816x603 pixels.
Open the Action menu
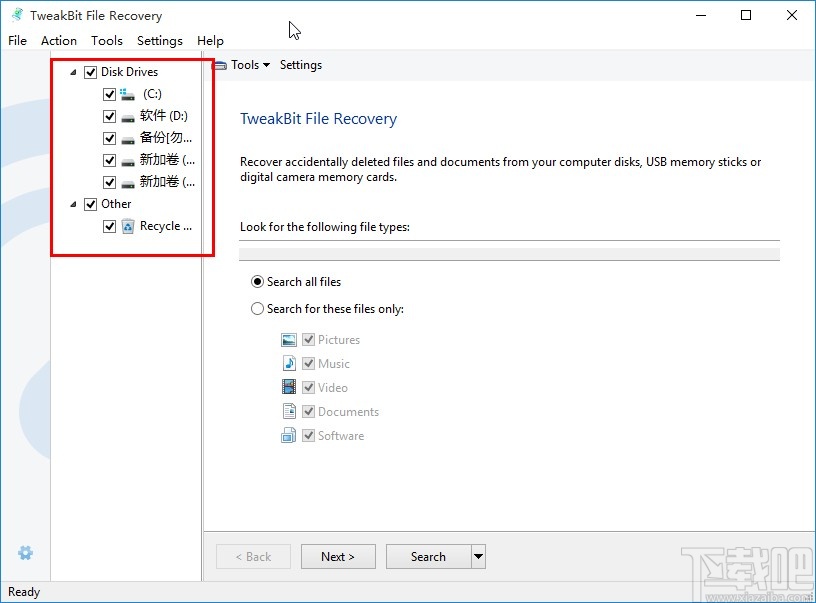click(59, 41)
